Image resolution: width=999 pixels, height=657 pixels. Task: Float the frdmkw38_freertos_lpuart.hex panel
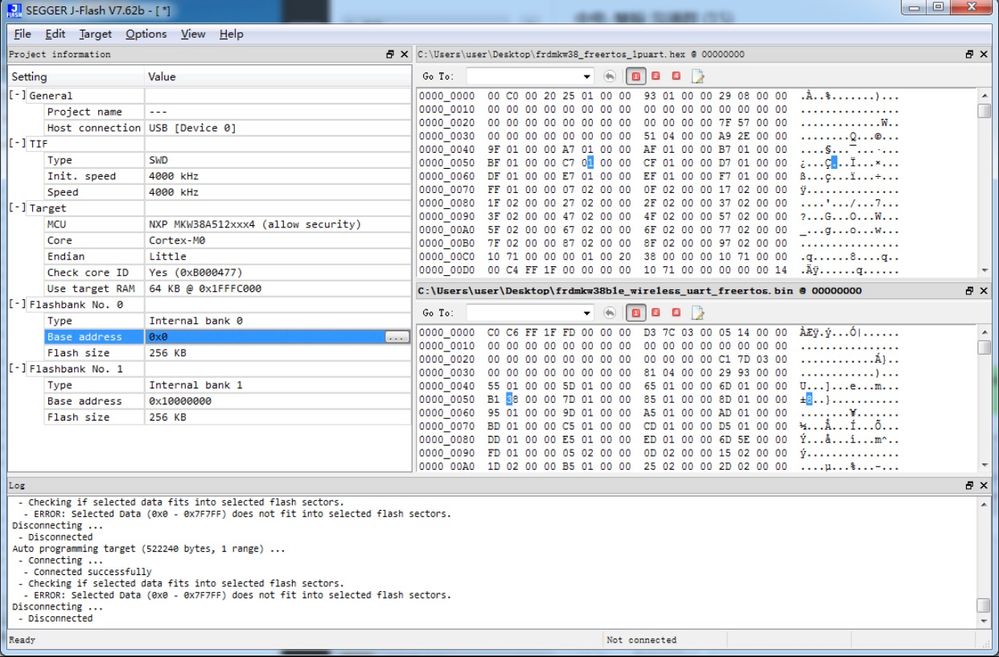[x=969, y=54]
